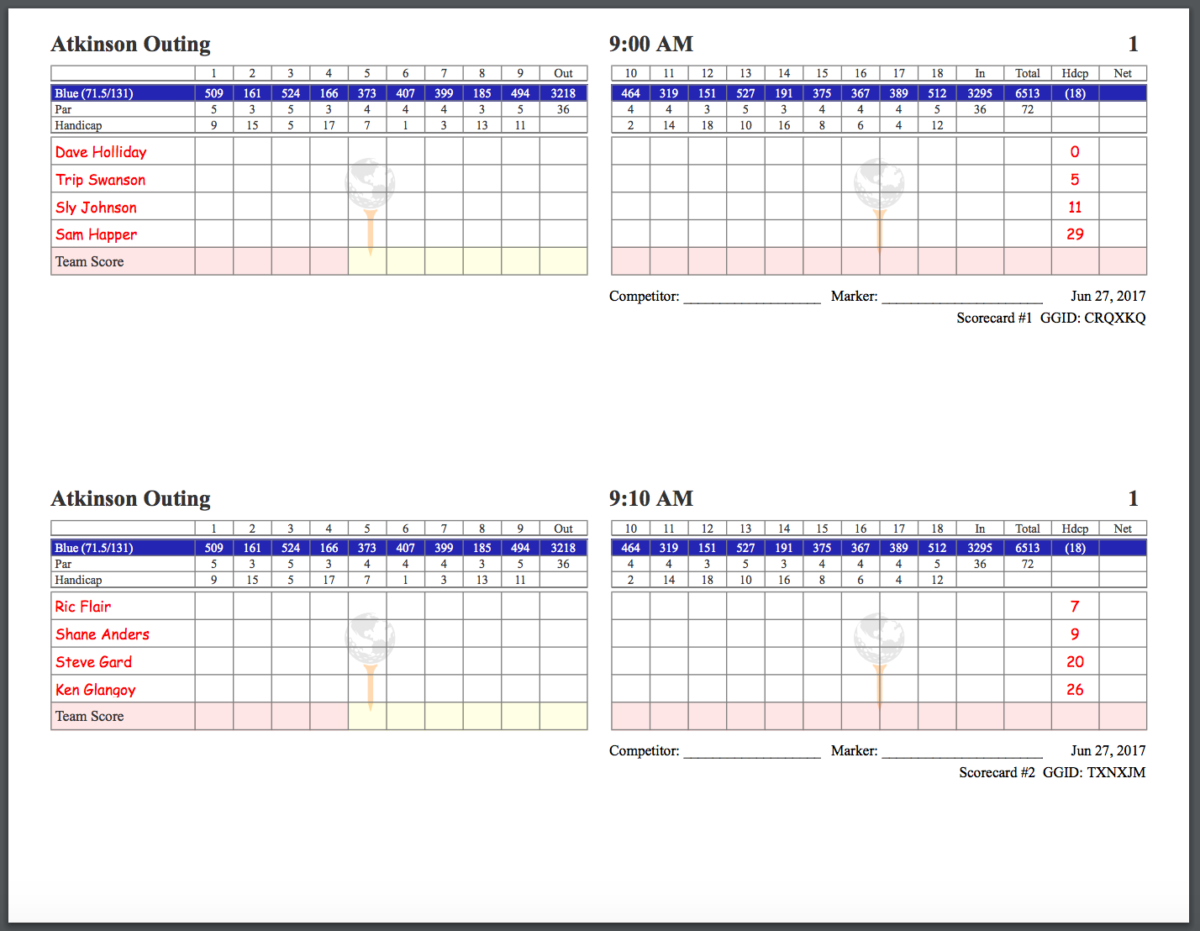Click the golf ball watermark on the 9:00 AM back nine
The image size is (1200, 931).
[879, 184]
